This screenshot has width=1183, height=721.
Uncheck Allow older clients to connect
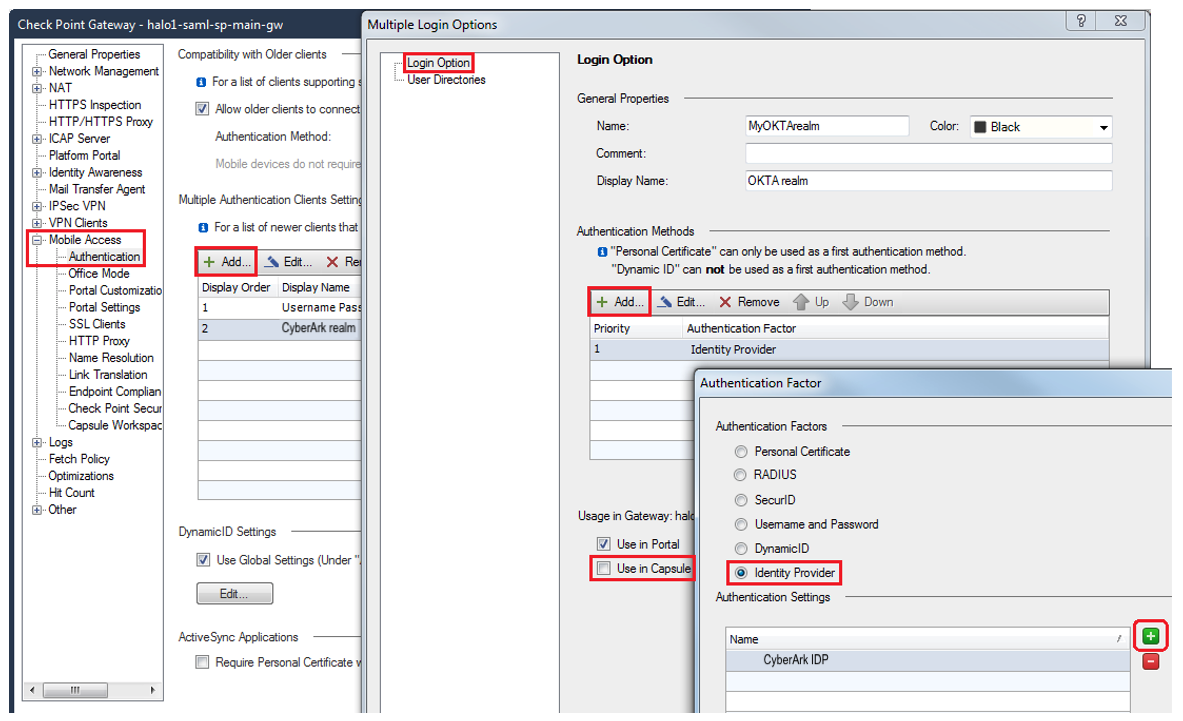[201, 109]
